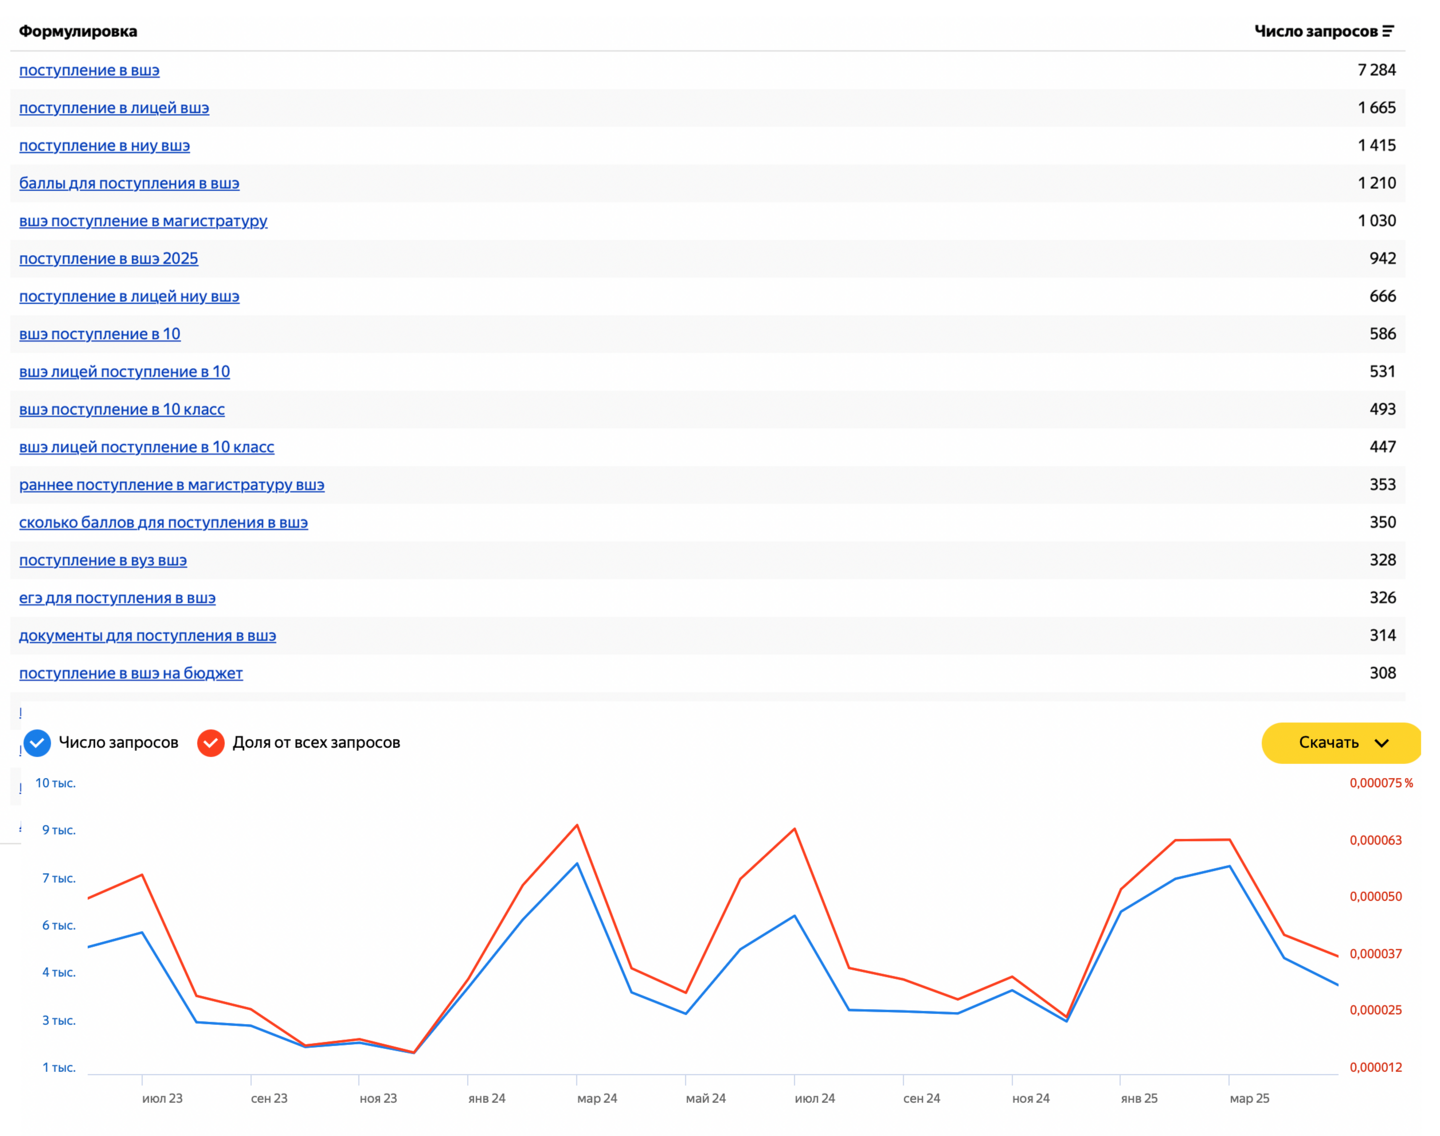The width and height of the screenshot is (1440, 1136).
Task: Click the Формулировка column header
Action: point(78,31)
